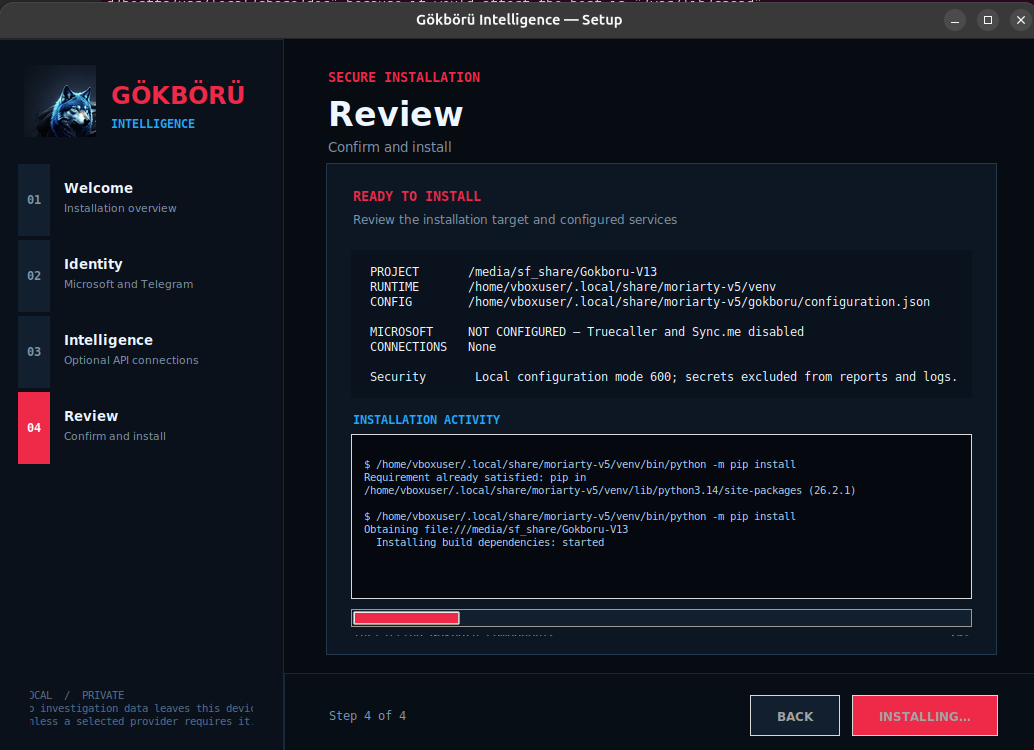Go to the Identity step
Image resolution: width=1034 pixels, height=750 pixels.
142,276
